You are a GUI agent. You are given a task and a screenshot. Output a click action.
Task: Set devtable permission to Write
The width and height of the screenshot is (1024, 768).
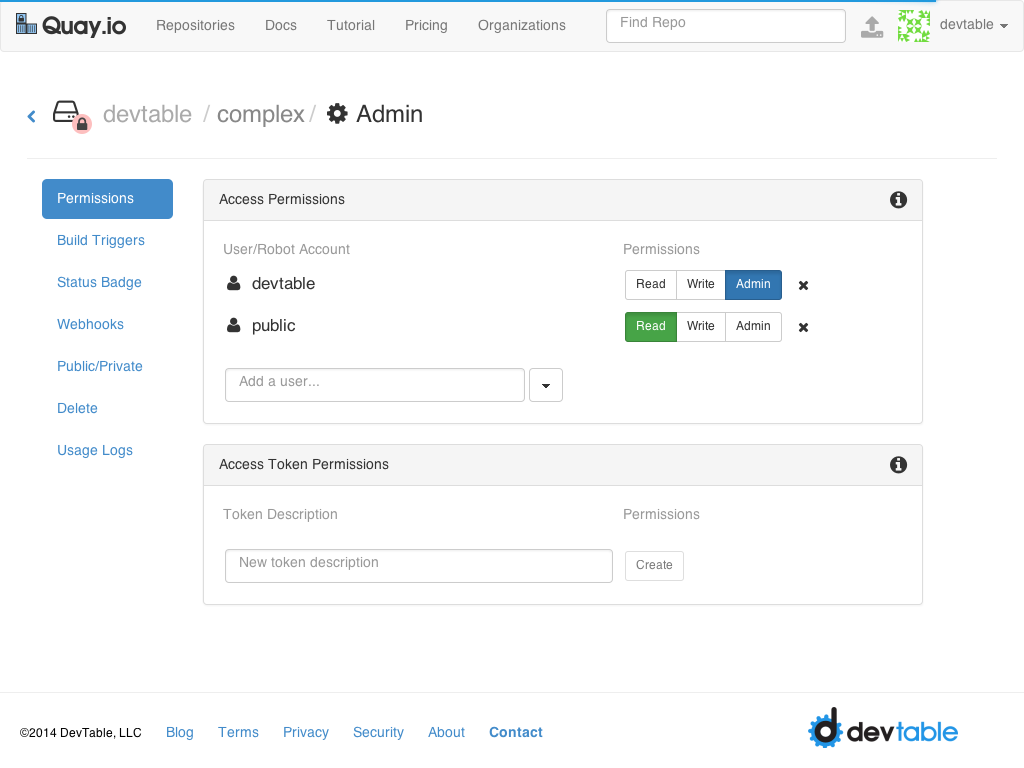coord(701,285)
